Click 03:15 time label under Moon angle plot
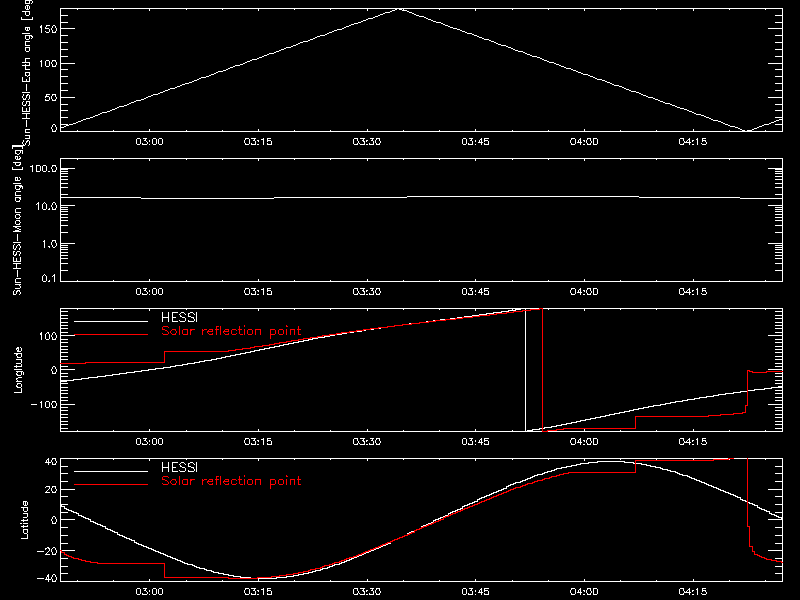The height and width of the screenshot is (600, 800). tap(258, 291)
